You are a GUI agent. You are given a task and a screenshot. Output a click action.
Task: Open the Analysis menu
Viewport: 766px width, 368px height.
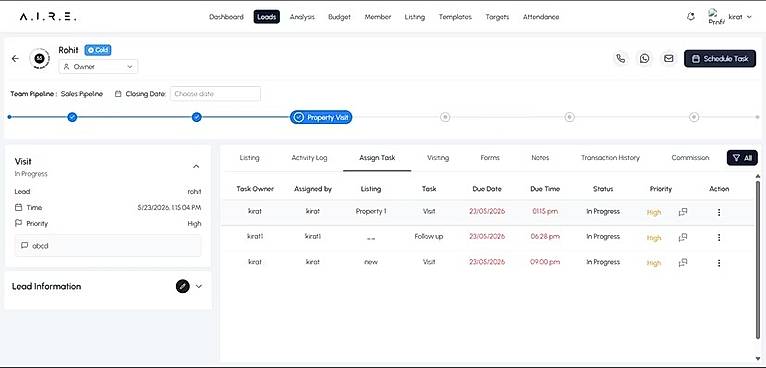click(x=302, y=17)
